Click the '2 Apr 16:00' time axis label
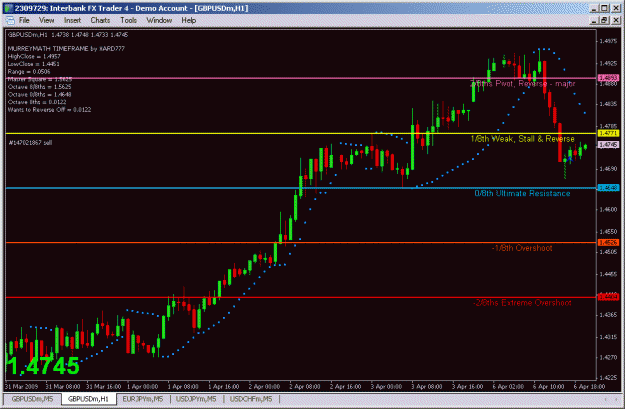 point(346,386)
